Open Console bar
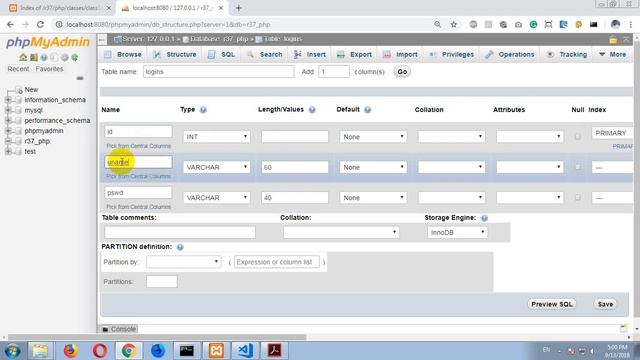The image size is (640, 360). click(119, 329)
